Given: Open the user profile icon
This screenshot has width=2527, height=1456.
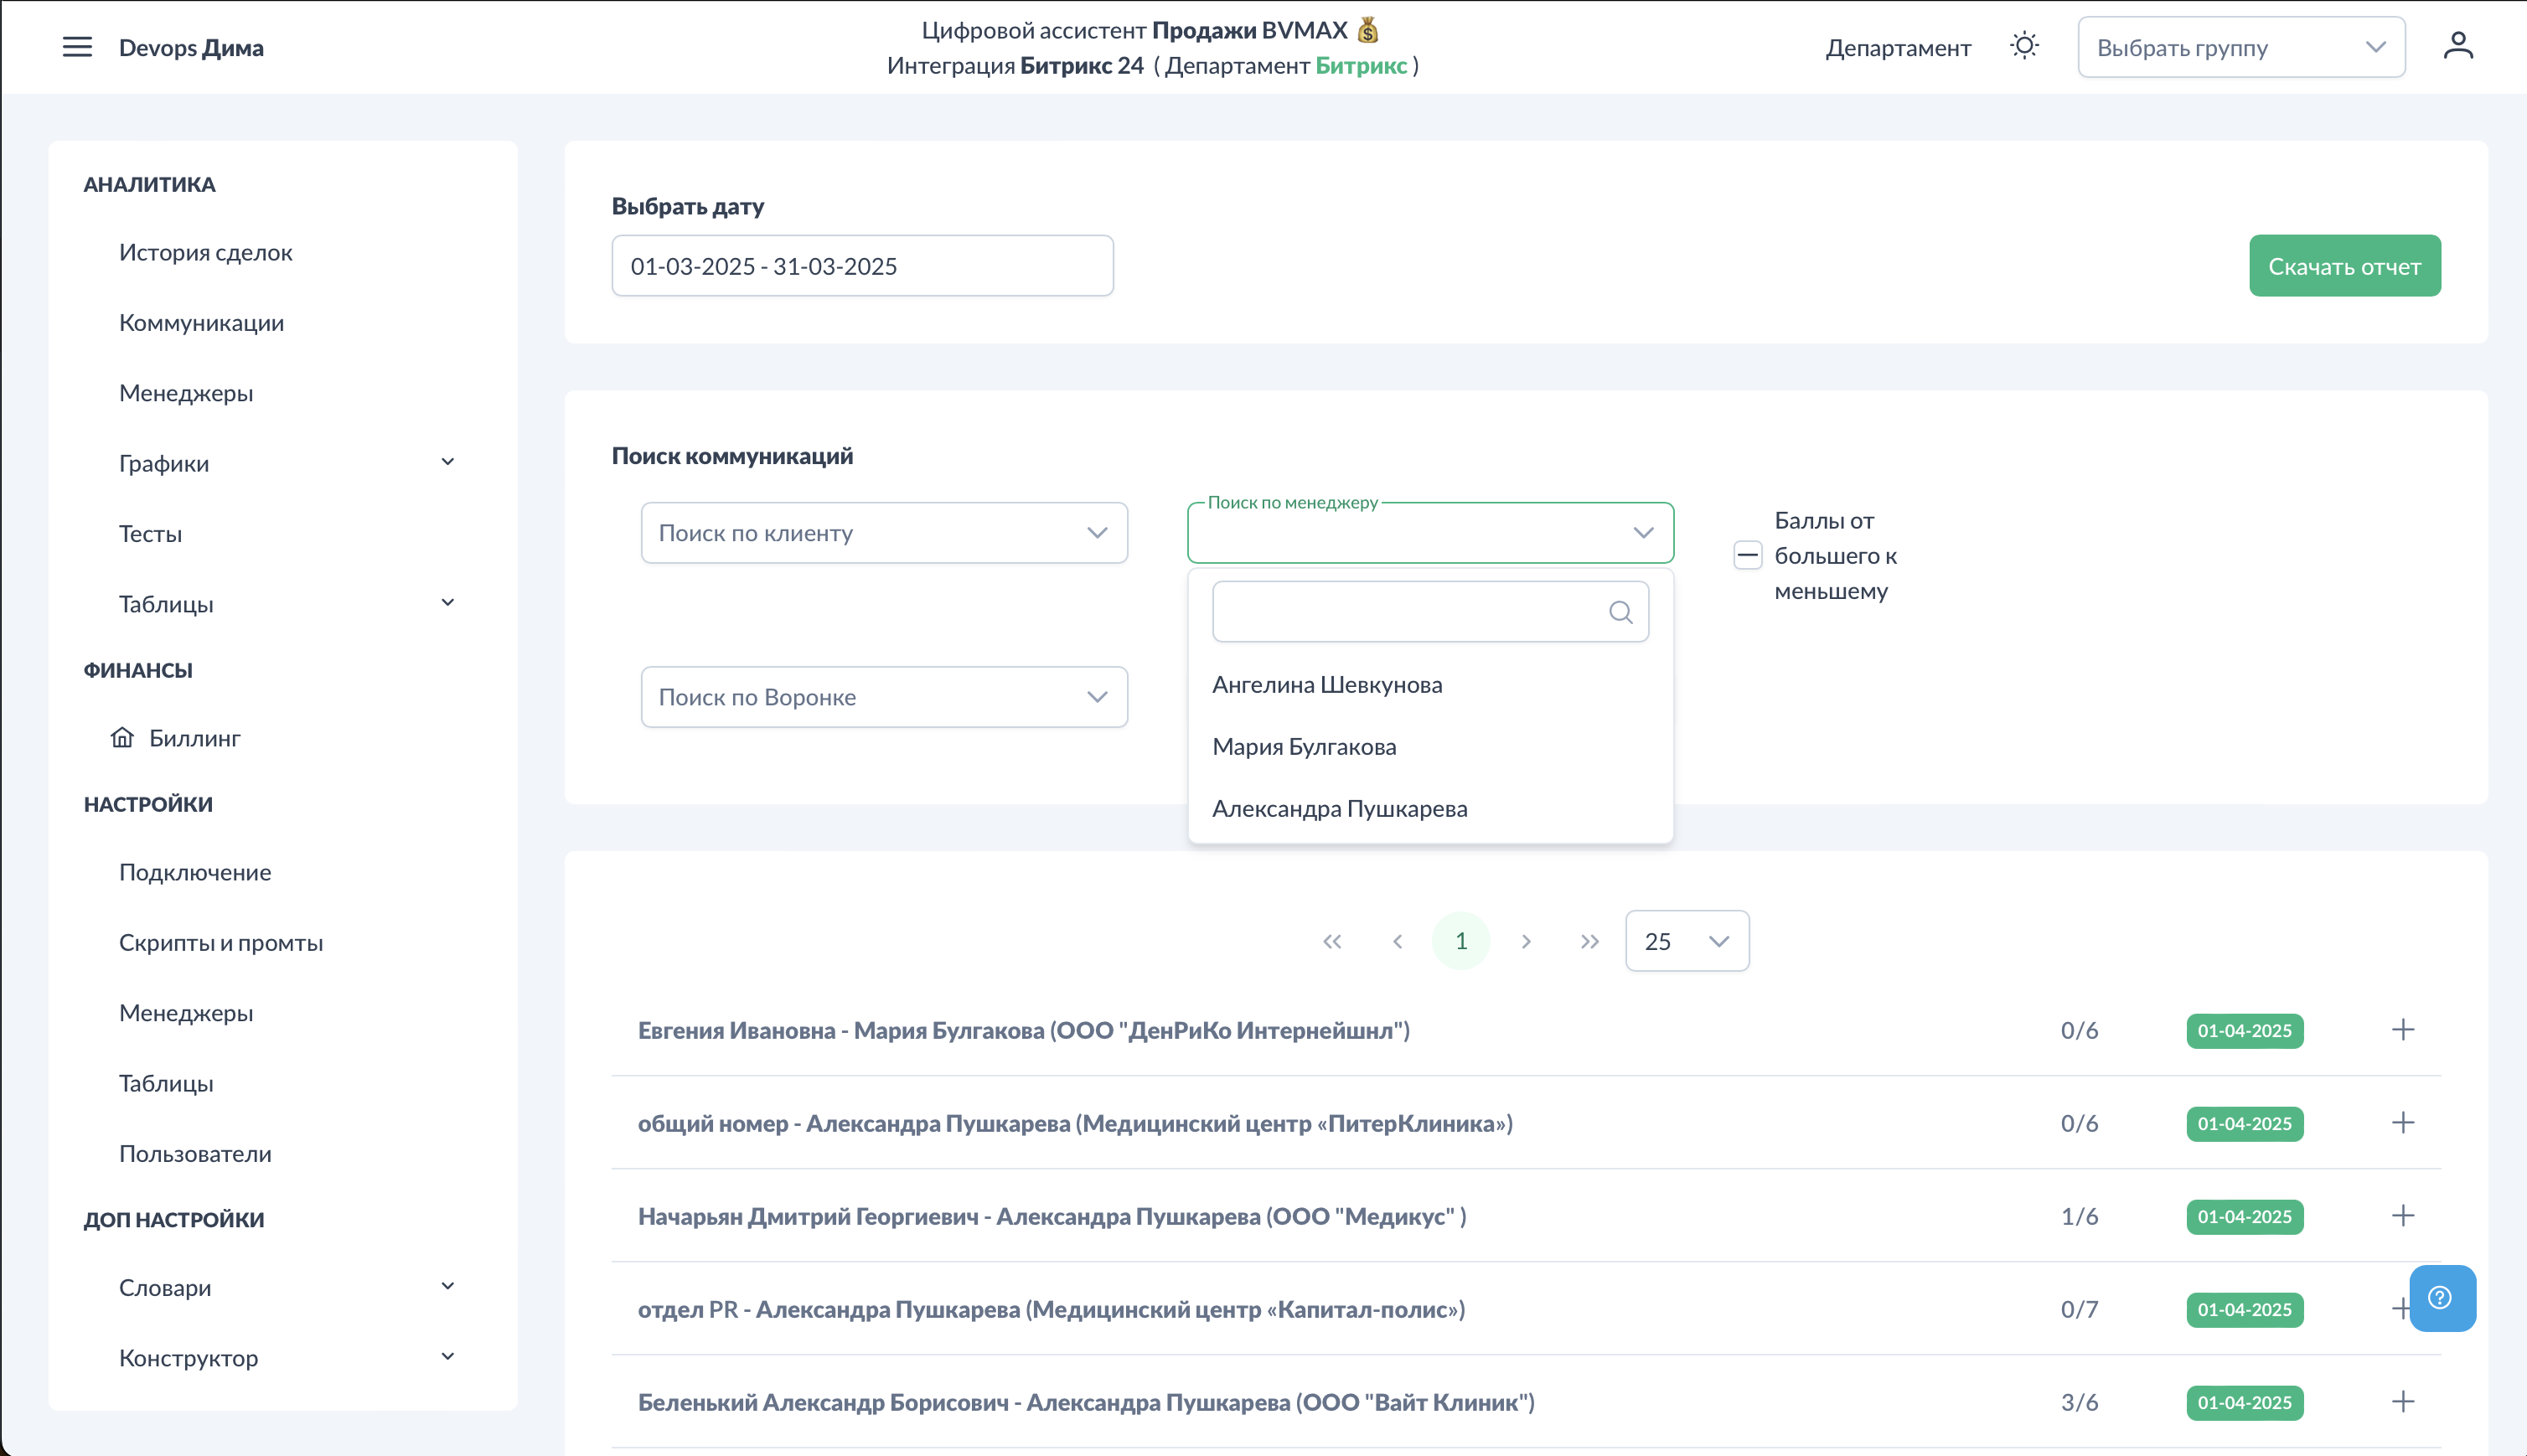Looking at the screenshot, I should 2458,46.
